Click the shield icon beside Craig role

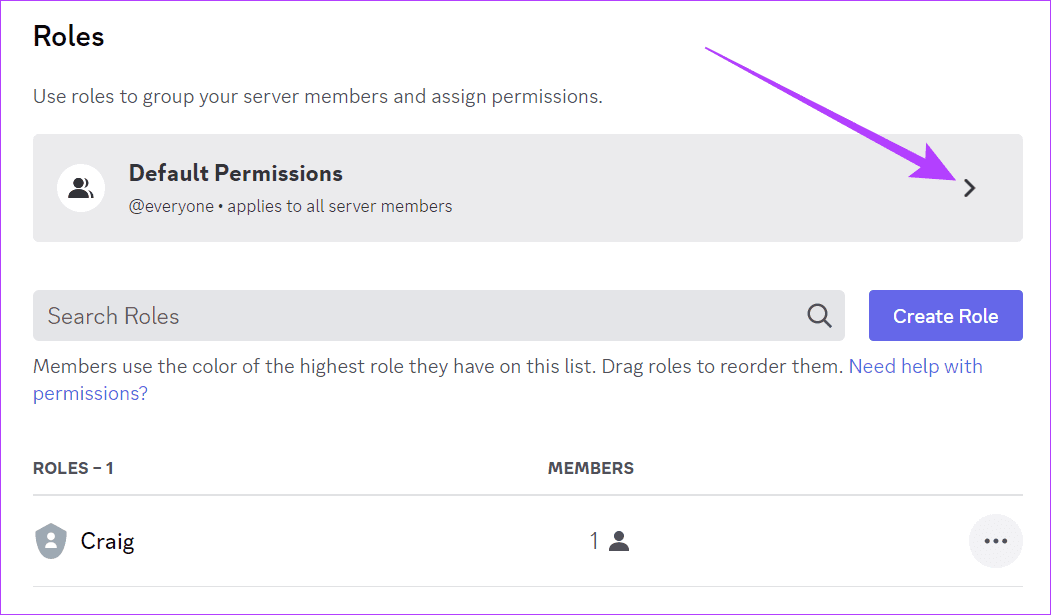click(51, 541)
